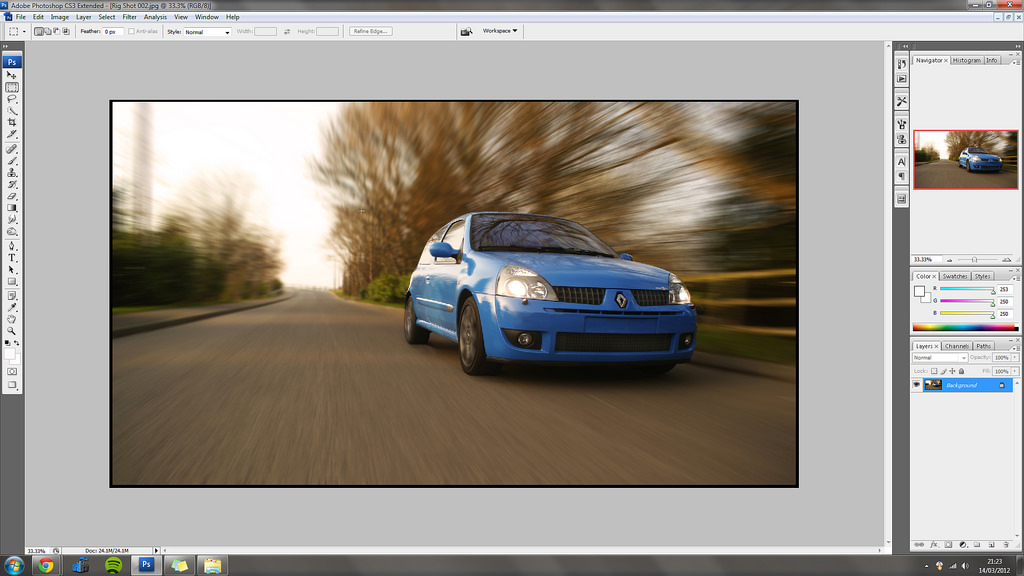Launch Spotify from the taskbar
Viewport: 1024px width, 576px height.
[x=114, y=565]
